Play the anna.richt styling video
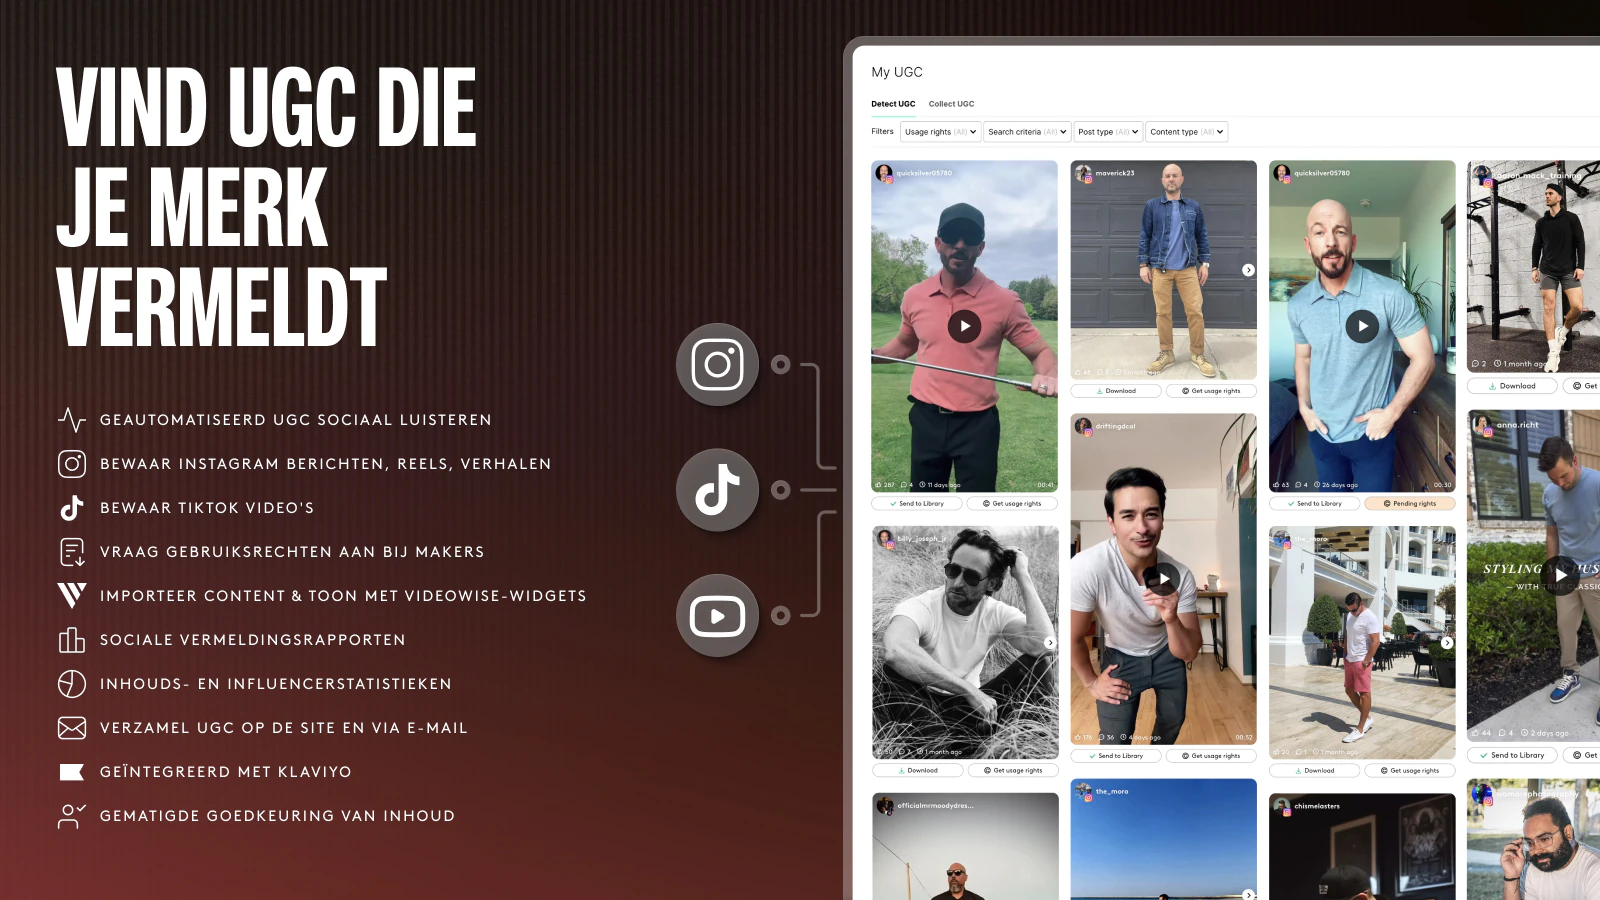This screenshot has height=900, width=1600. tap(1561, 574)
